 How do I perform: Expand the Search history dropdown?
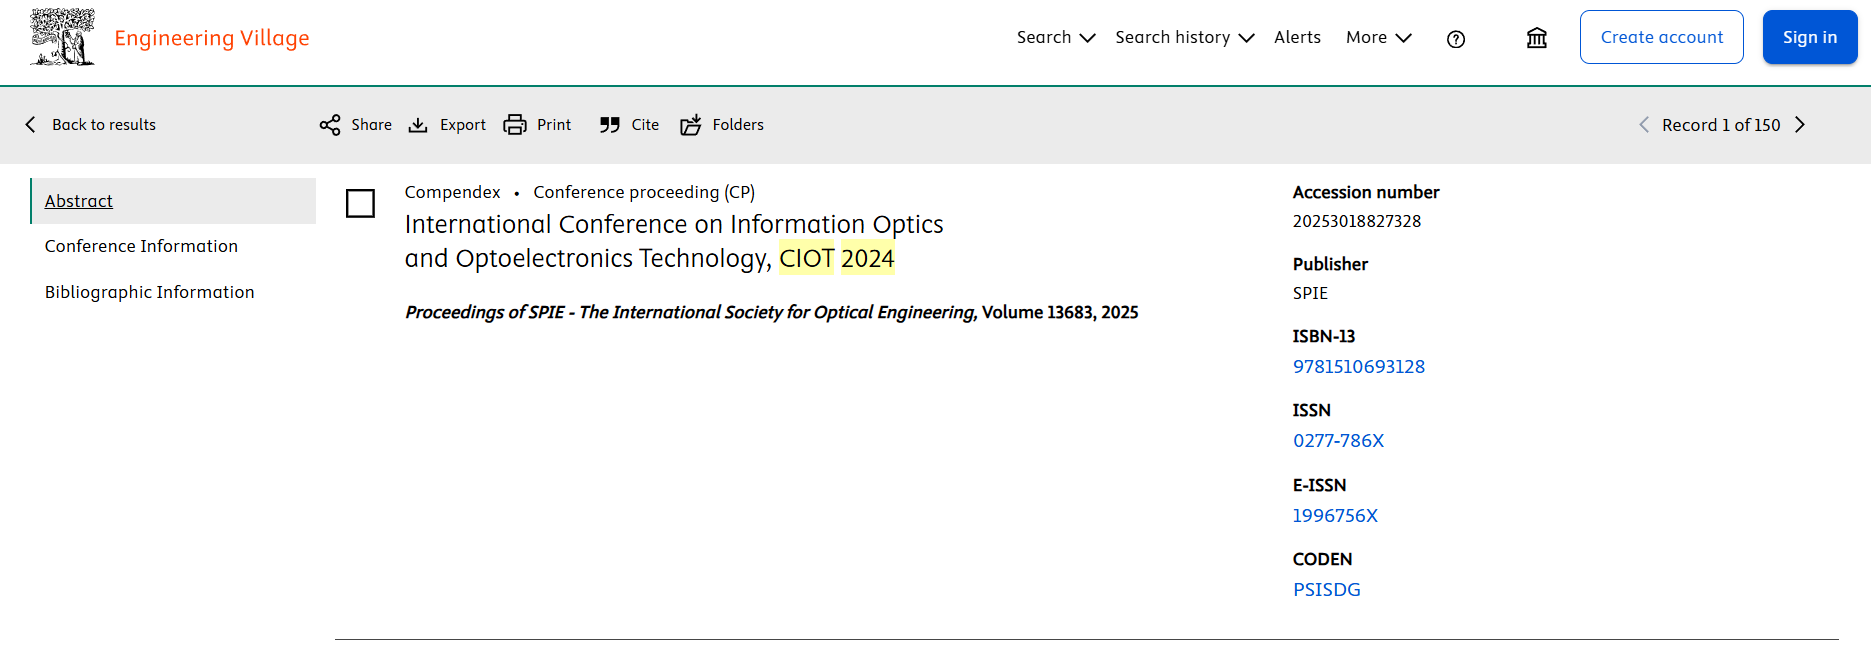pos(1184,38)
